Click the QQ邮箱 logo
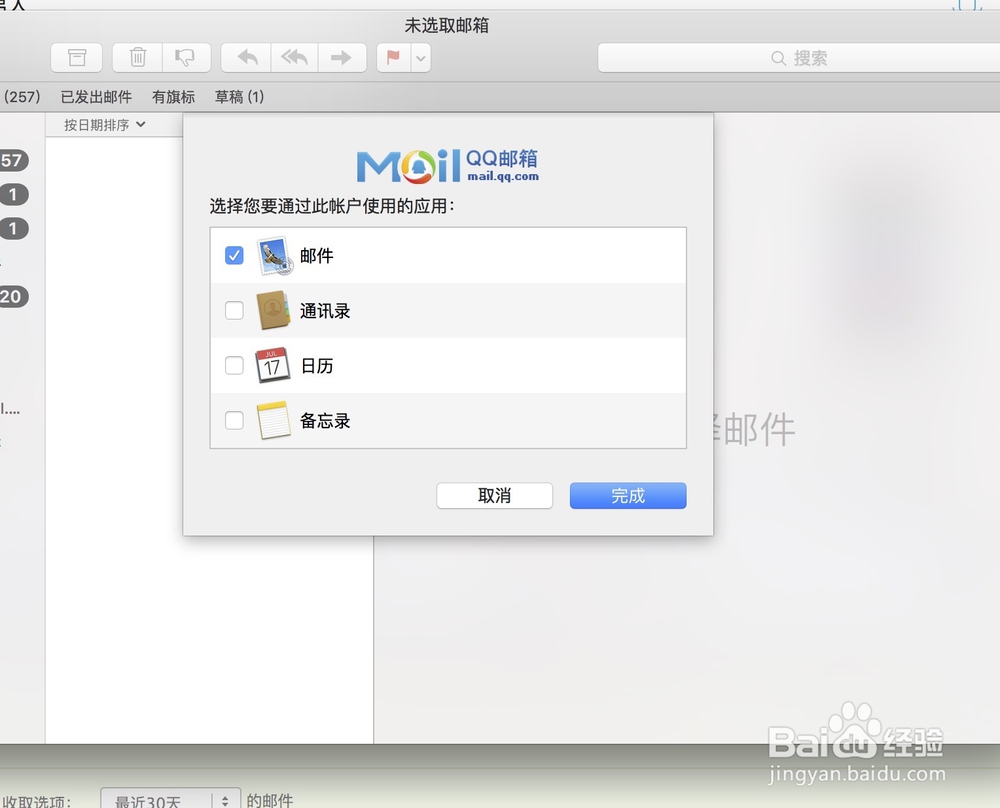1000x808 pixels. click(448, 166)
